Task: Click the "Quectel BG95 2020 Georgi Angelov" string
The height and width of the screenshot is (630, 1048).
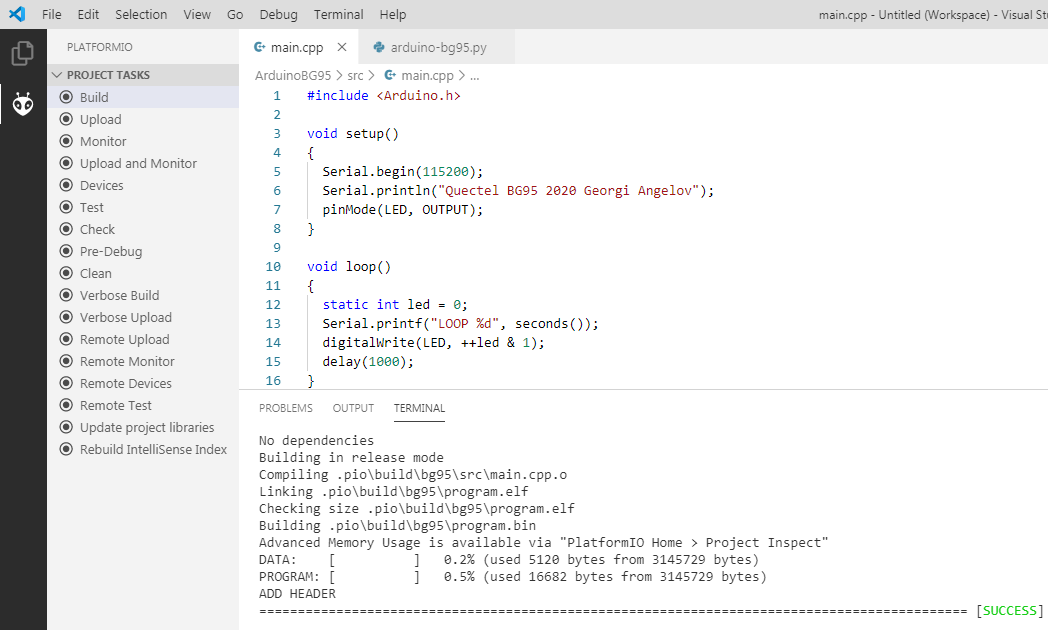Action: coord(568,190)
